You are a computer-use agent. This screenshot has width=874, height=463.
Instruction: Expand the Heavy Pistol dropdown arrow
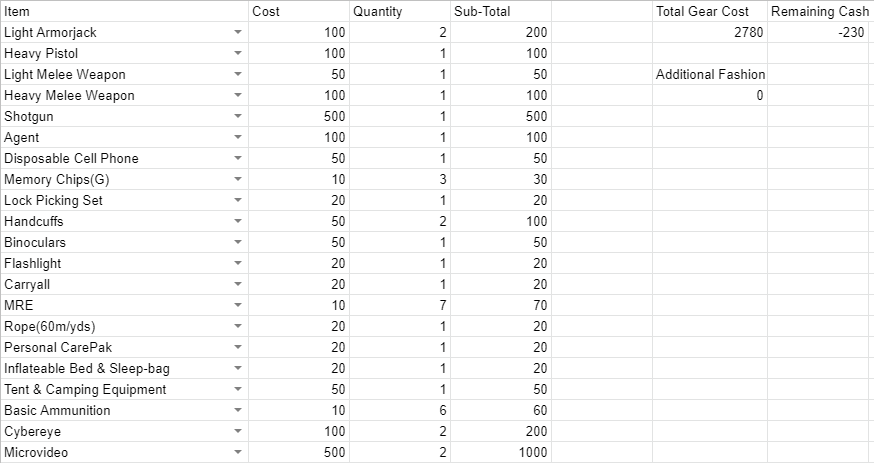[x=238, y=53]
